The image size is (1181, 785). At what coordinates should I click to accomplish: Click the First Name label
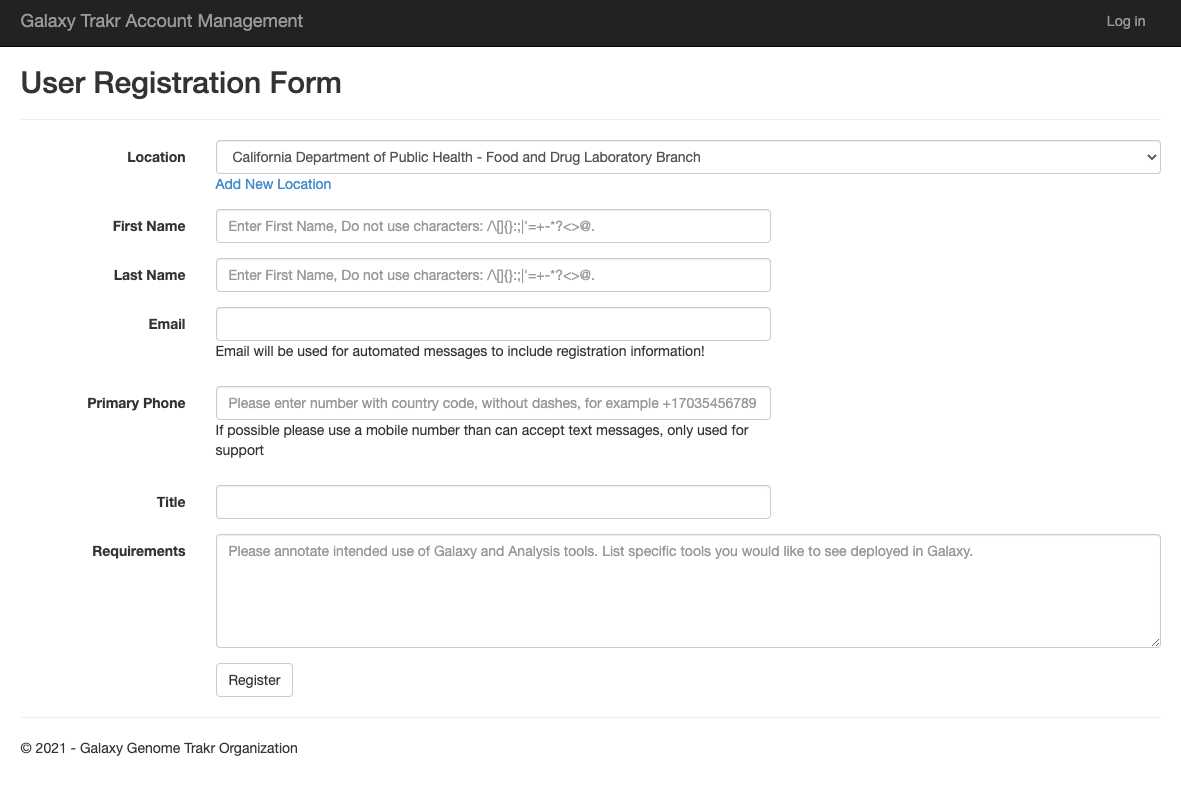[x=149, y=226]
